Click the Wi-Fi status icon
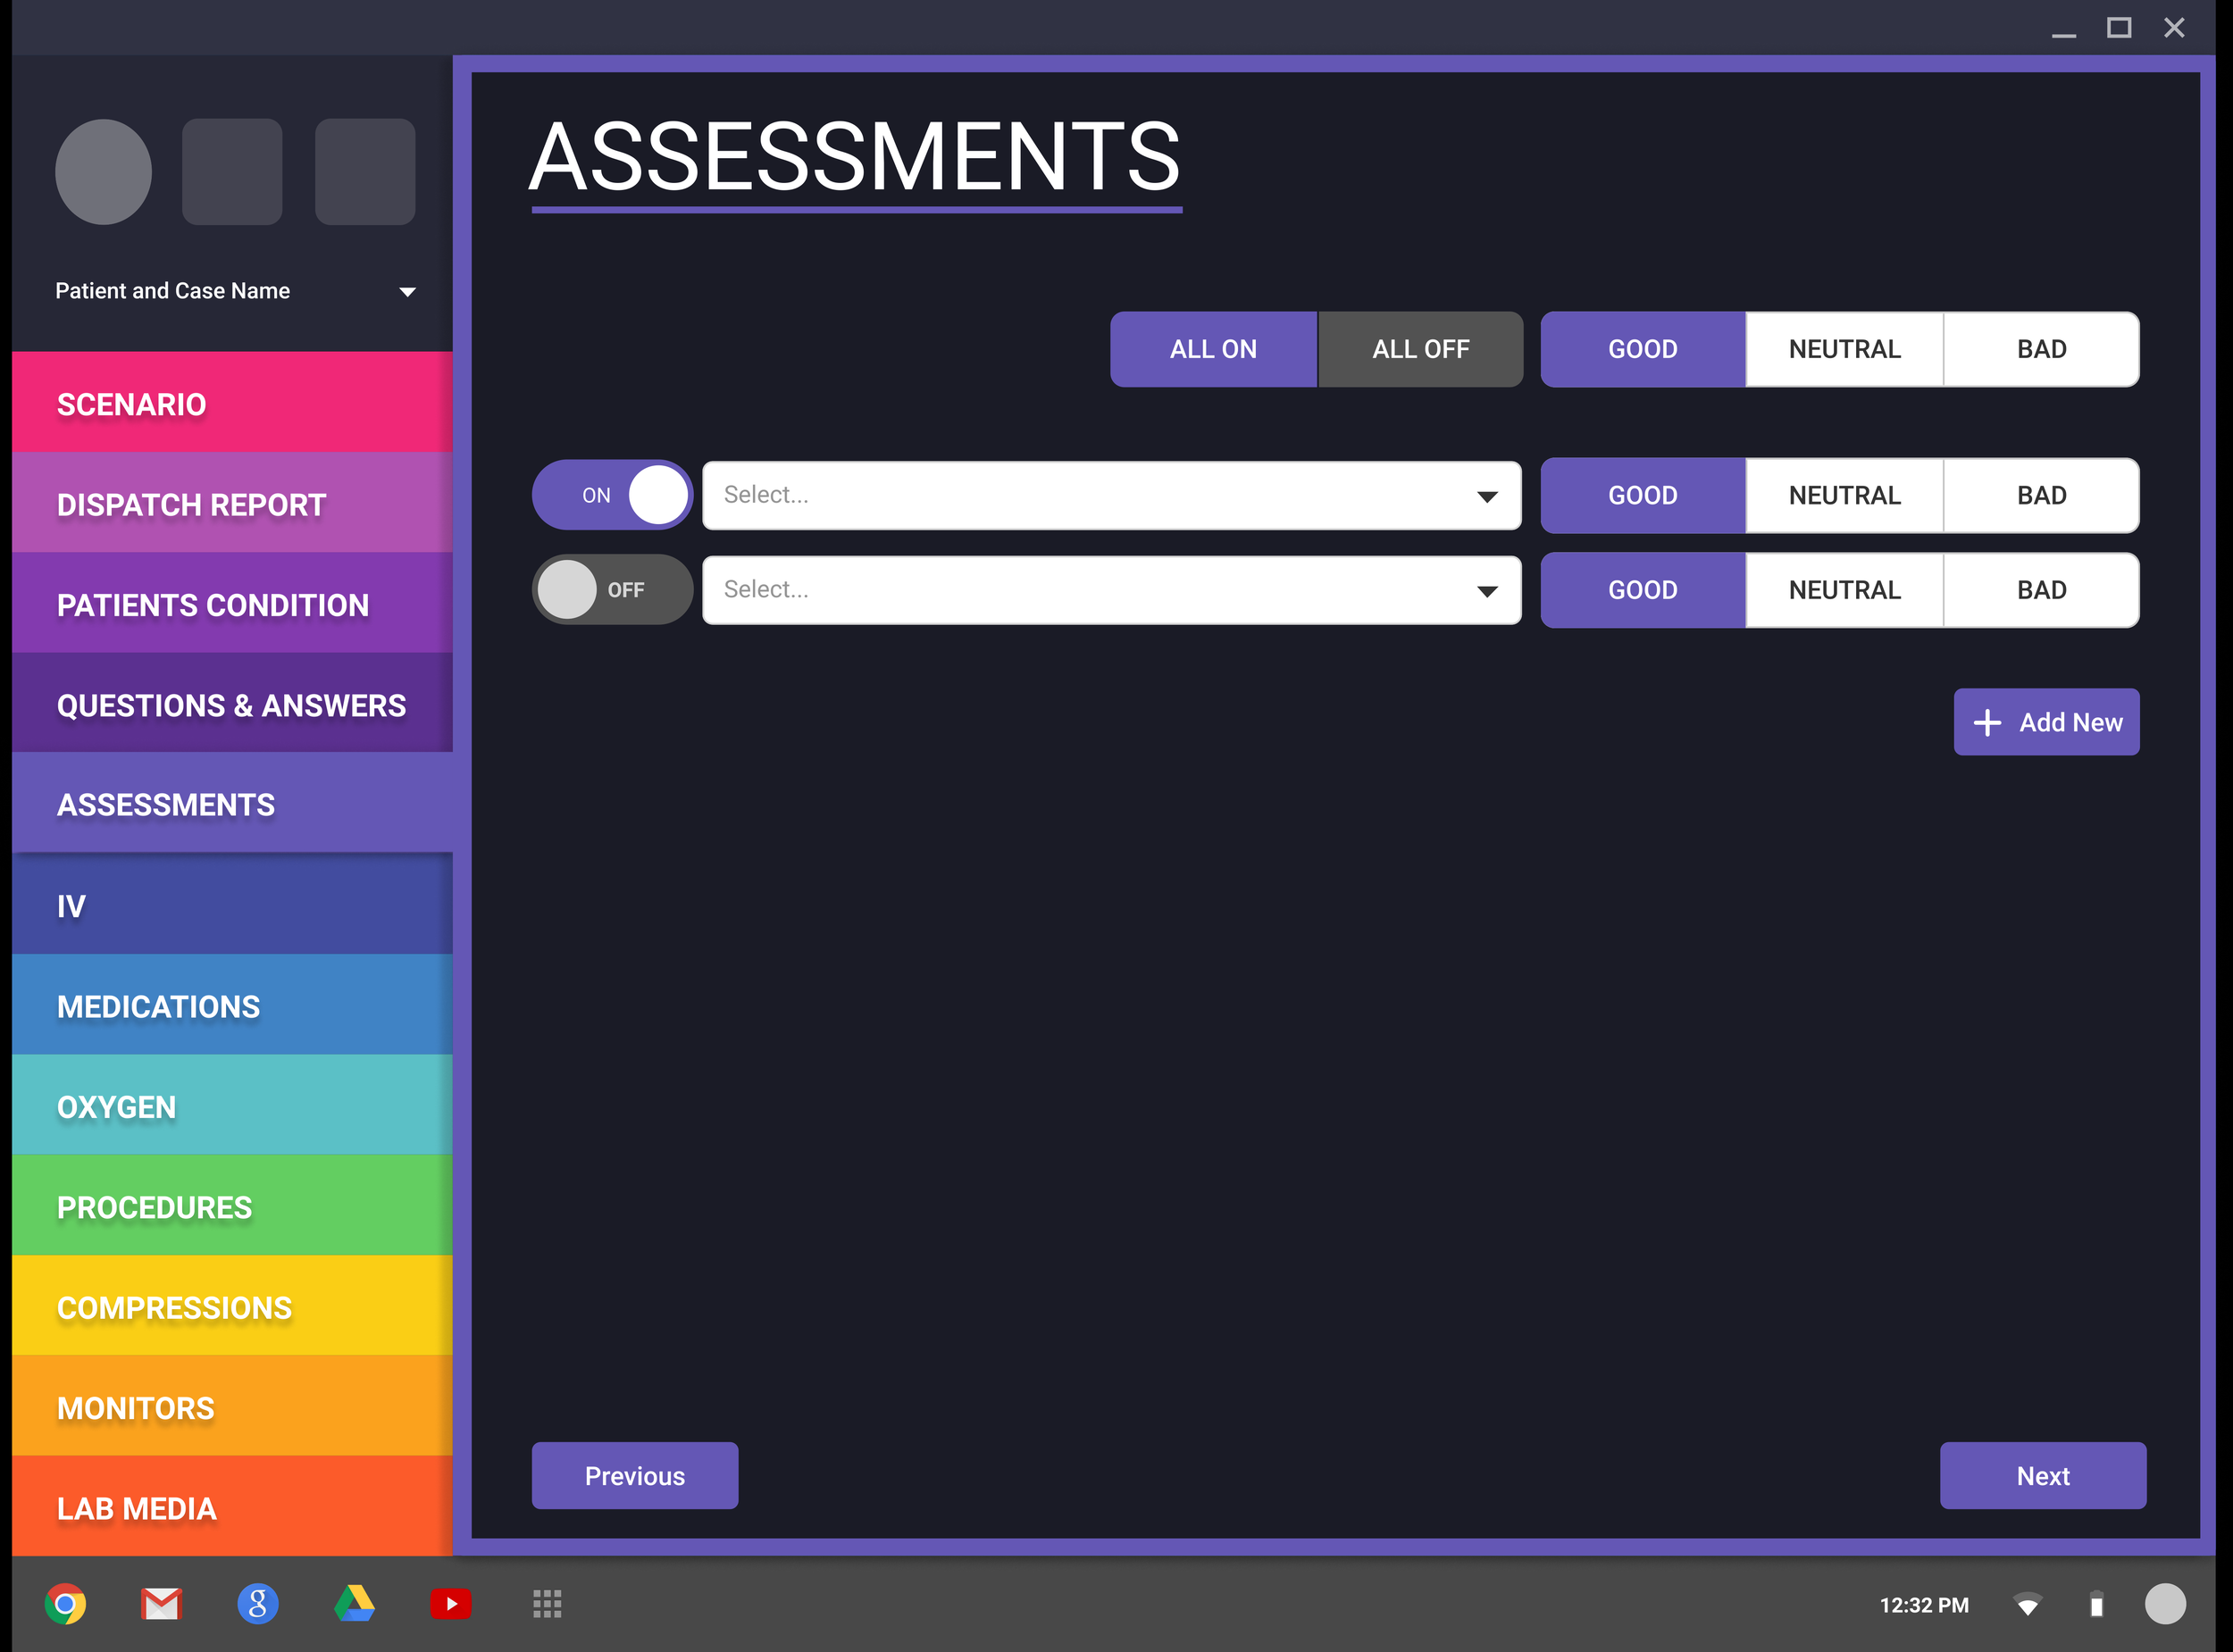This screenshot has width=2233, height=1652. (2028, 1605)
